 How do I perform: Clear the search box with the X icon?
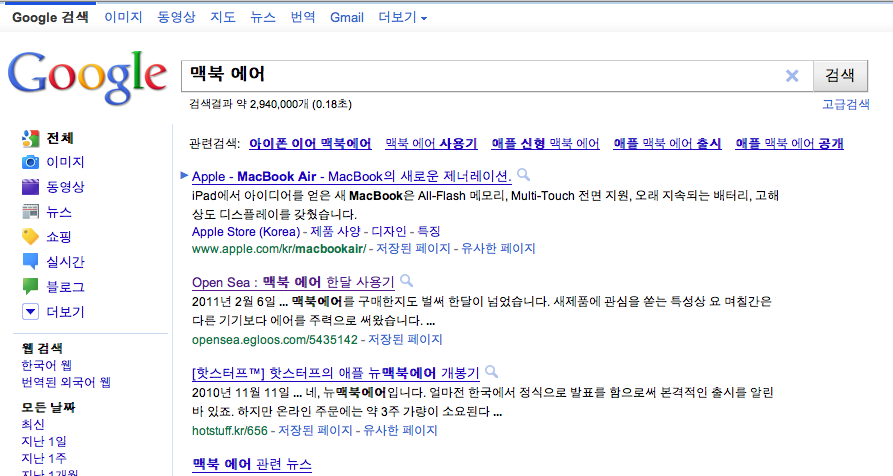[792, 76]
